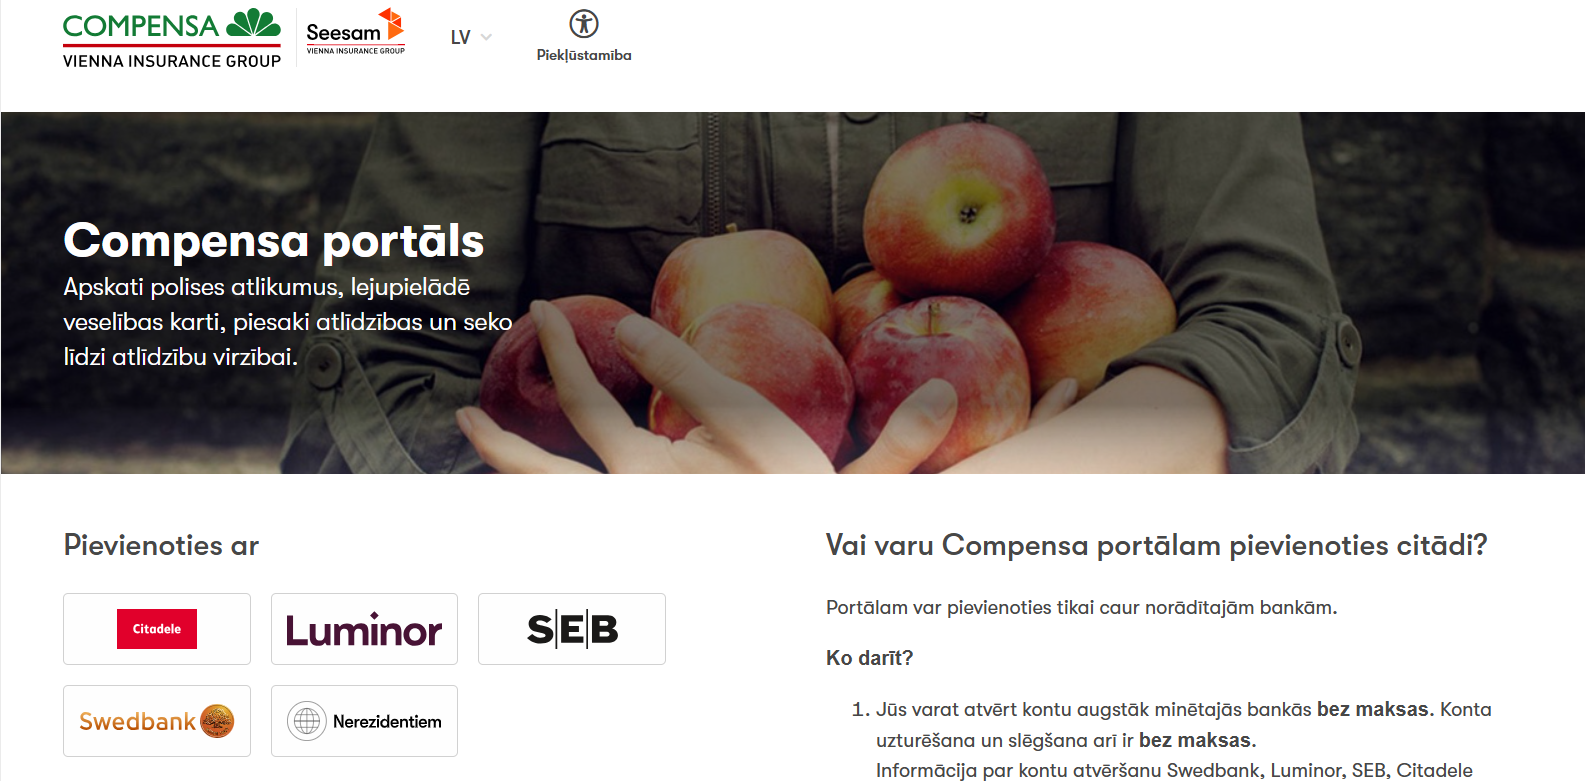The width and height of the screenshot is (1585, 781).
Task: Click the globe icon for Nerezidentiem
Action: [x=307, y=721]
